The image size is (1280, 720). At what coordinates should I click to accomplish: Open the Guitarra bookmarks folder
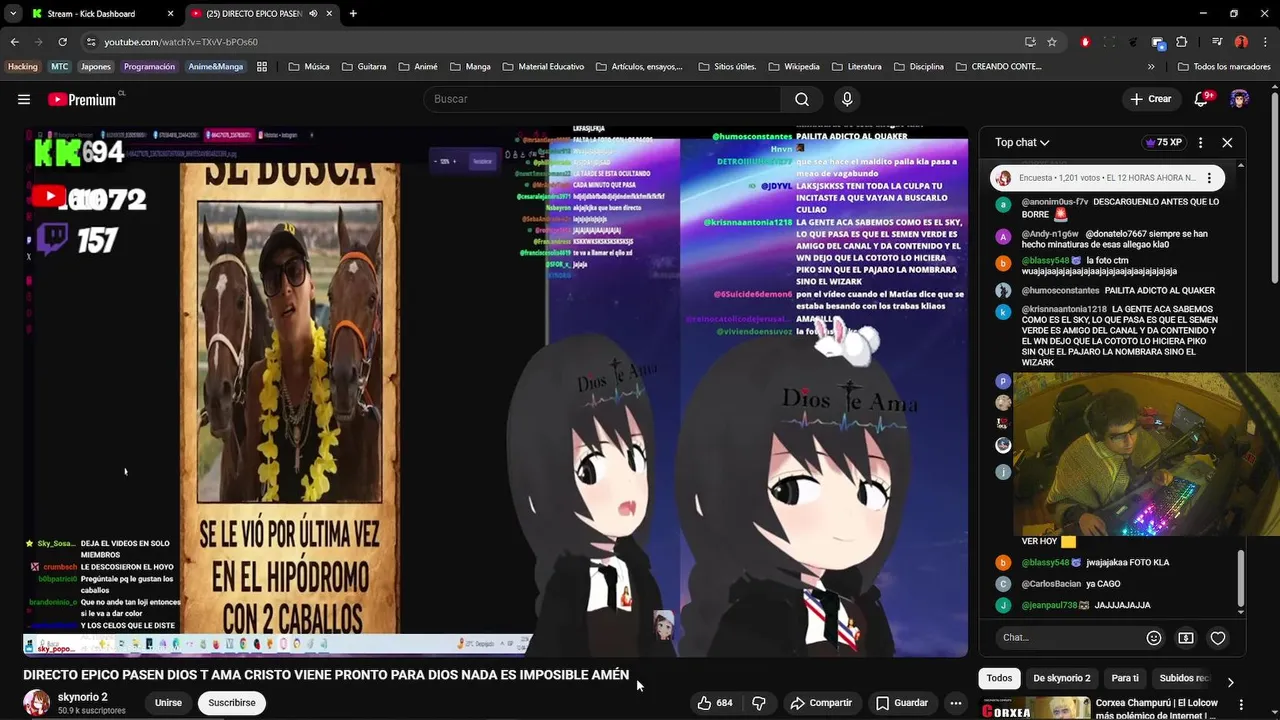[364, 67]
